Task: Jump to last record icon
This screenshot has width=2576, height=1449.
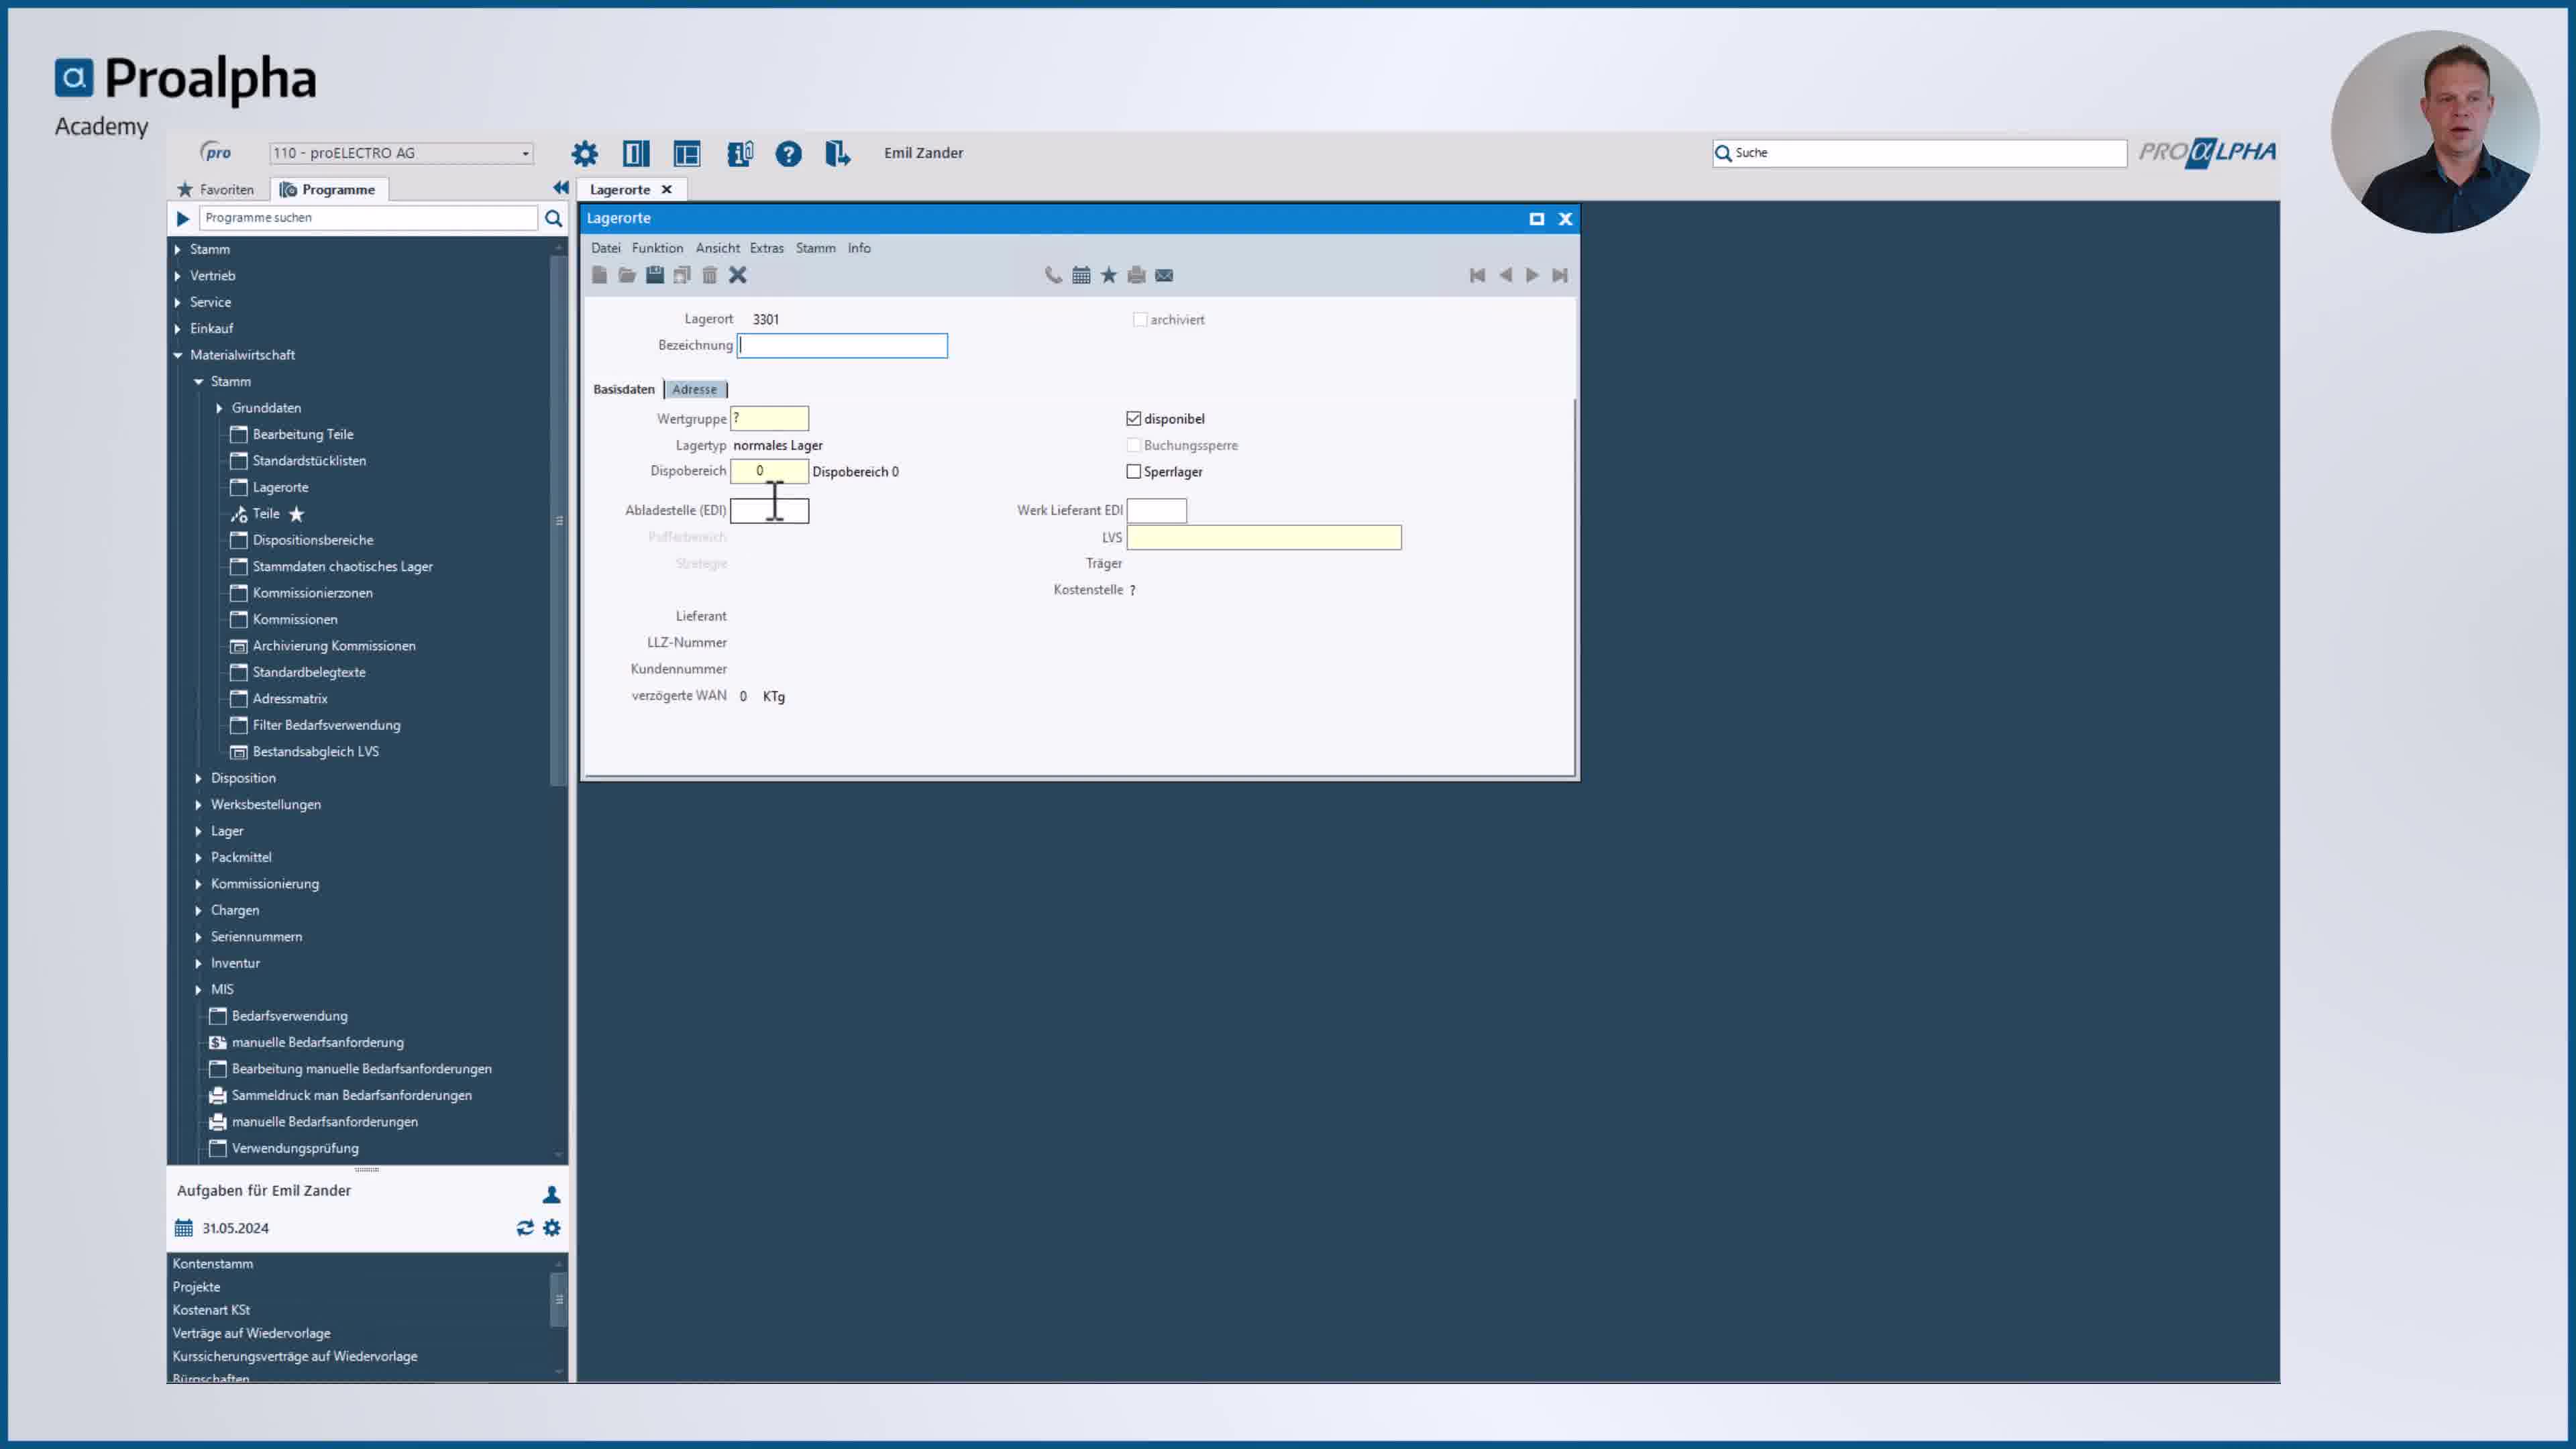Action: point(1560,275)
